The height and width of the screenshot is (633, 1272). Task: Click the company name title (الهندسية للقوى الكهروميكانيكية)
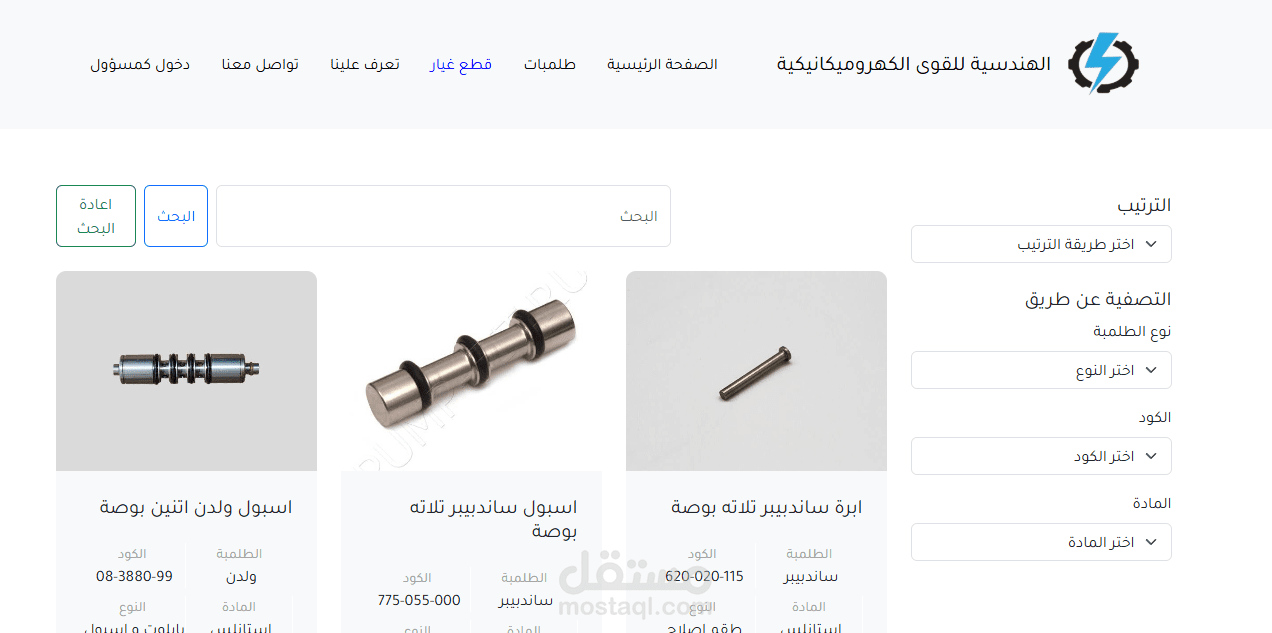click(x=914, y=64)
